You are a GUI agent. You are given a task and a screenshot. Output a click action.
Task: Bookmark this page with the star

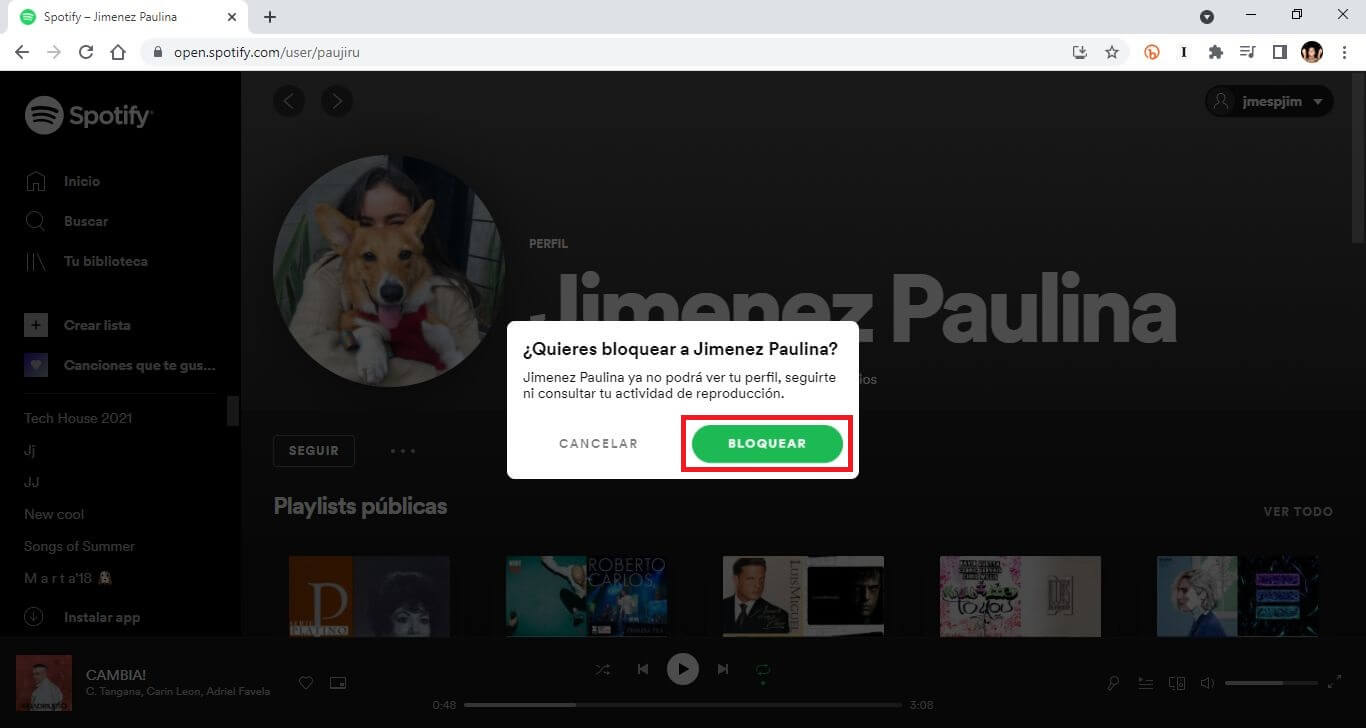(x=1112, y=52)
